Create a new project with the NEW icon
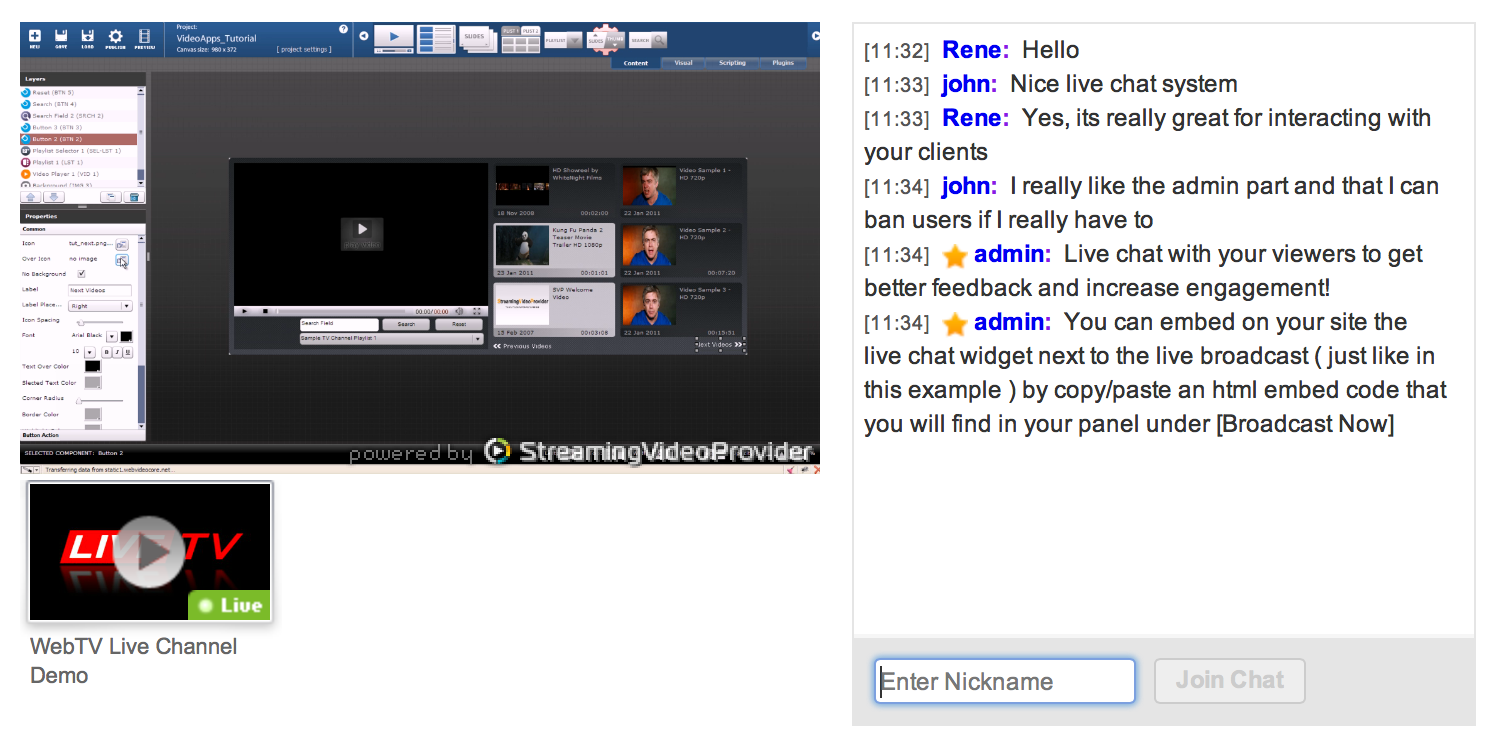Image resolution: width=1498 pixels, height=752 pixels. [35, 38]
